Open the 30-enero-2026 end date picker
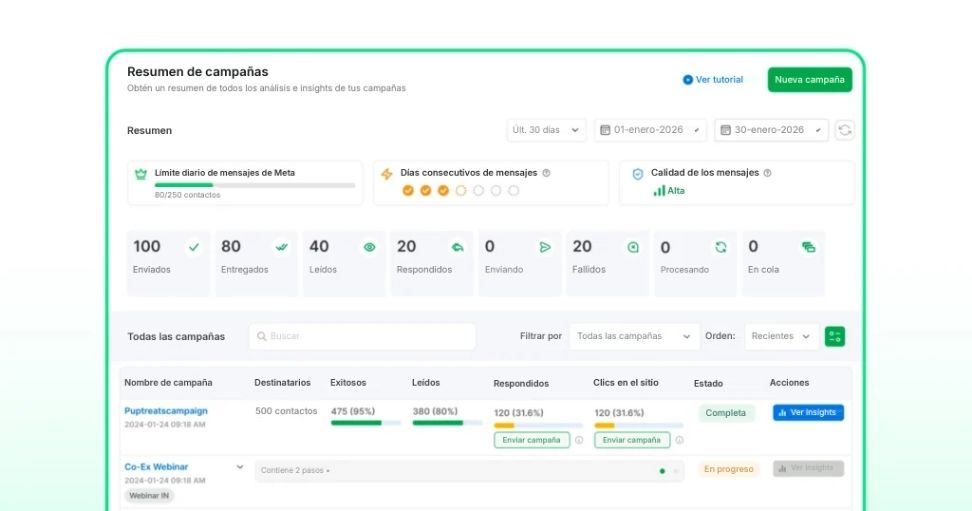 pyautogui.click(x=771, y=130)
